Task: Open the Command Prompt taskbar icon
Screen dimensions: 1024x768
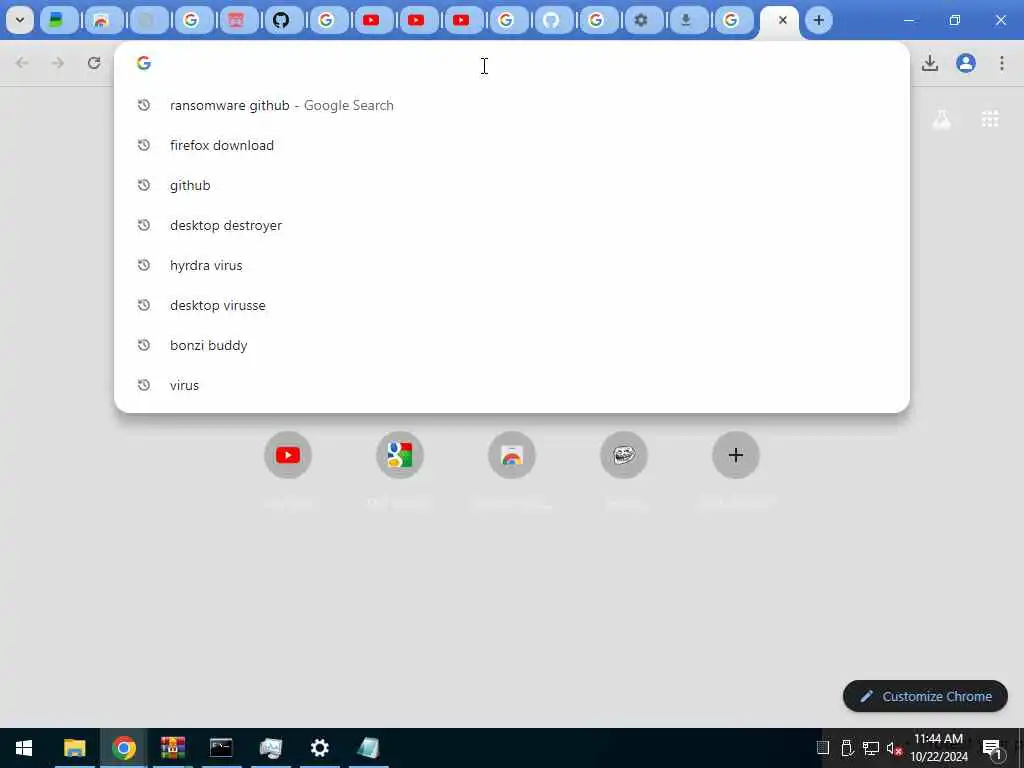Action: pos(221,748)
